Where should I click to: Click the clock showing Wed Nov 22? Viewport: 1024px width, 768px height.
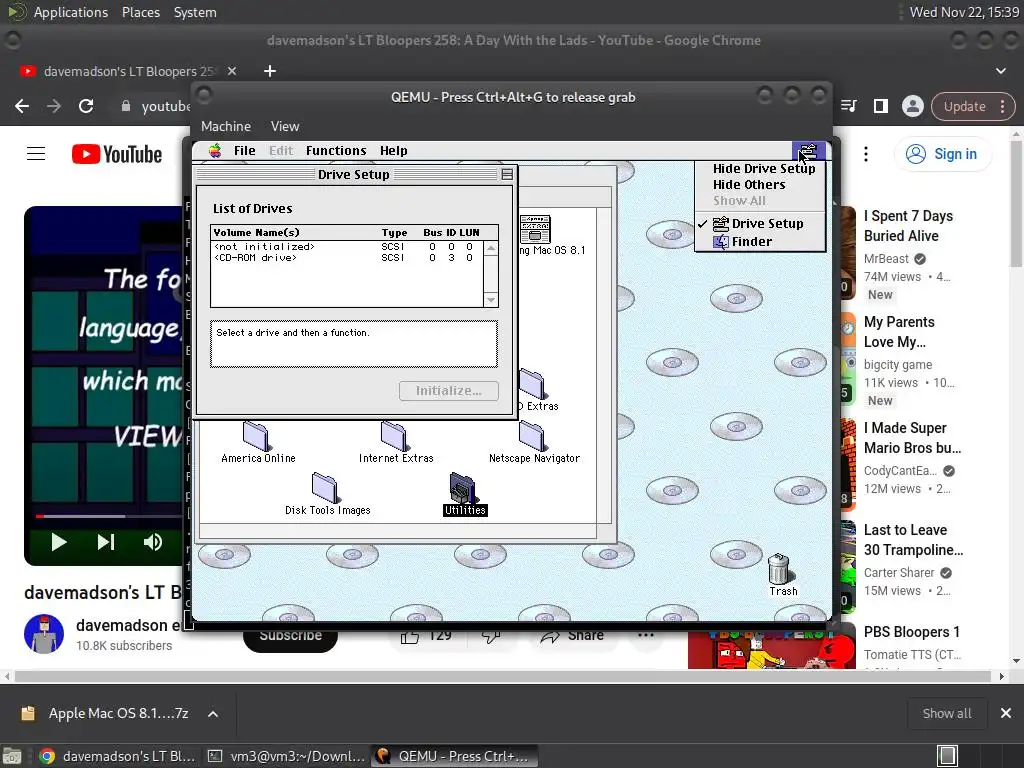click(964, 12)
